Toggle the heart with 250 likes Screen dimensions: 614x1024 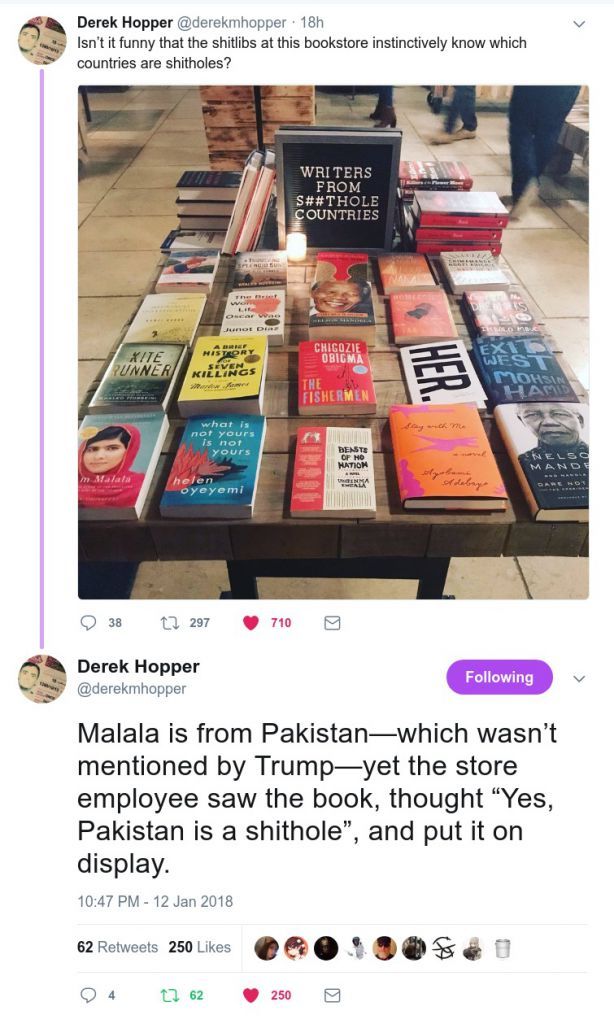pos(251,995)
